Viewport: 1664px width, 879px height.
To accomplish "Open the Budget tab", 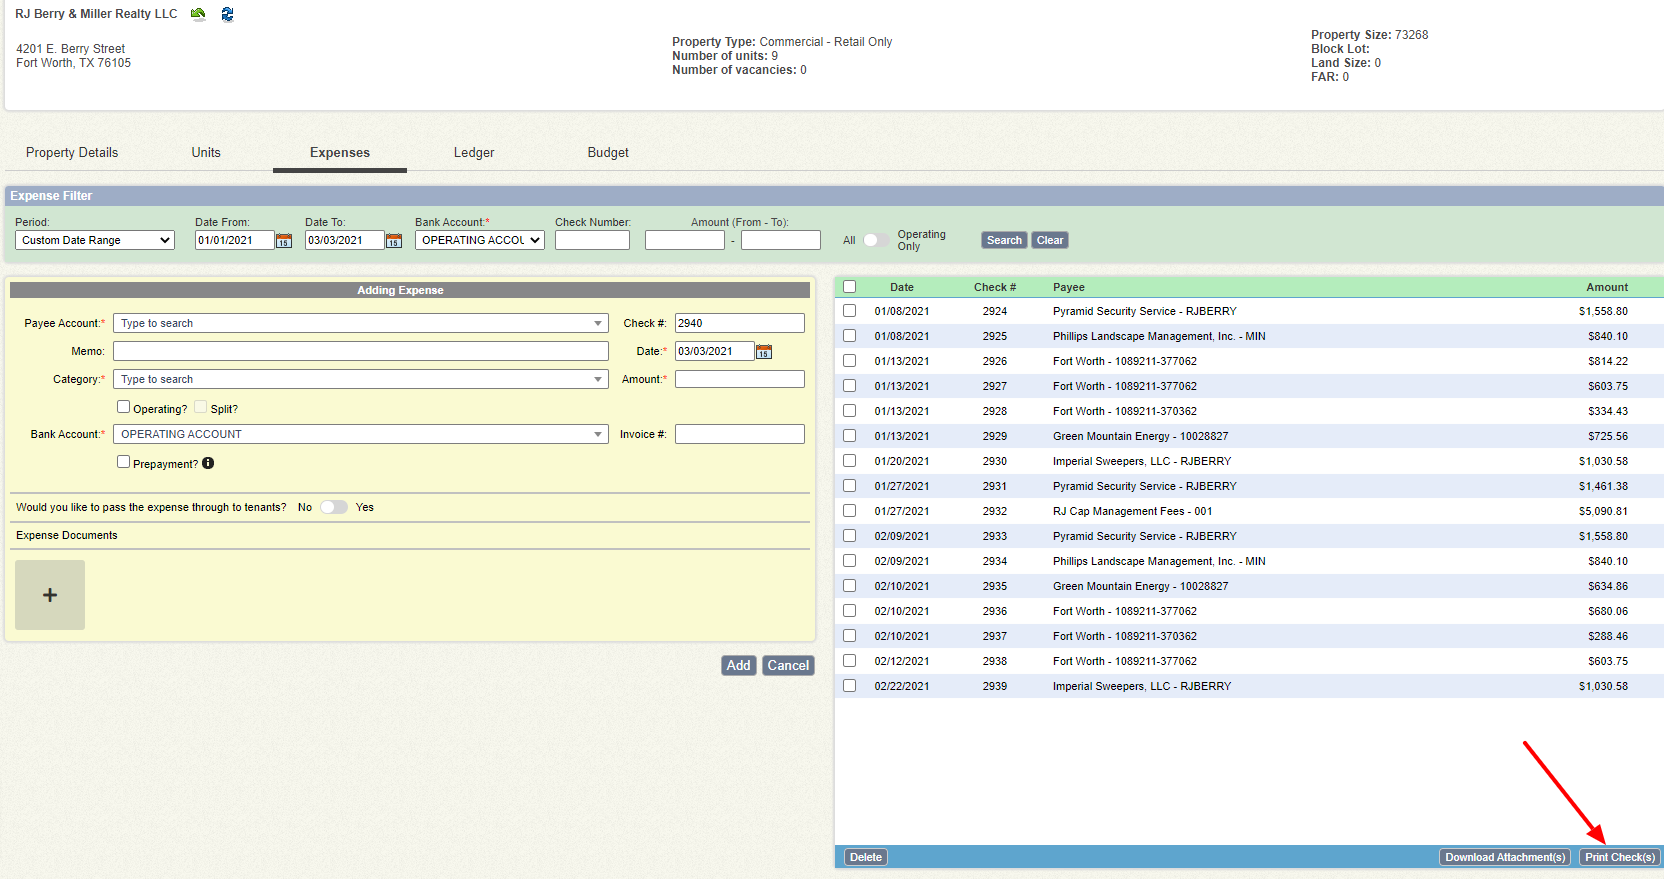I will 608,153.
